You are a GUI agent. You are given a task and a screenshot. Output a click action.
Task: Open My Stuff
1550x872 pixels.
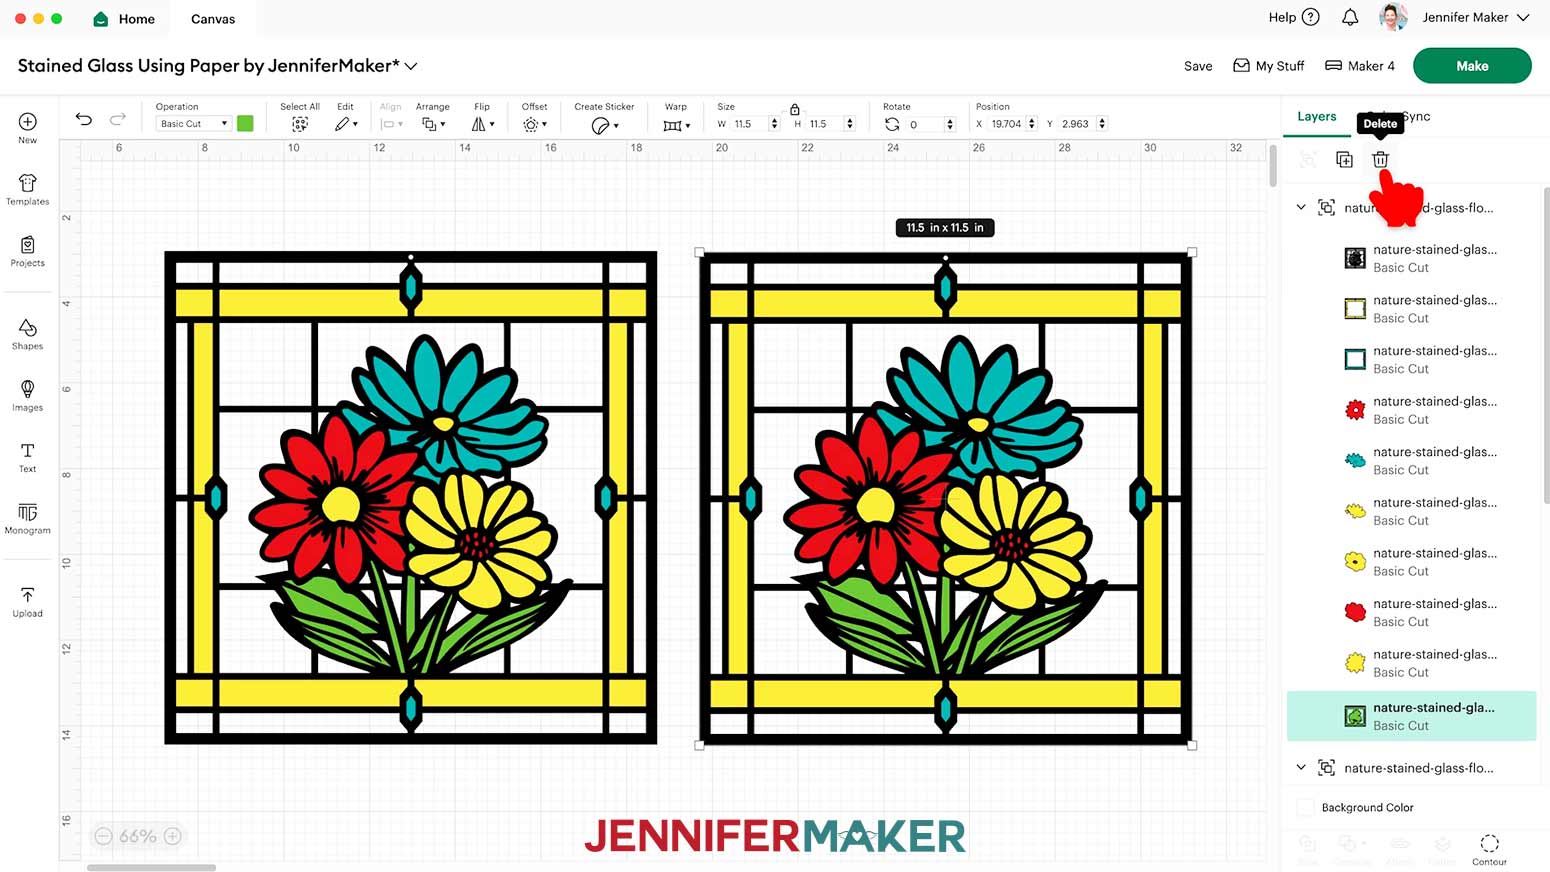click(x=1269, y=66)
